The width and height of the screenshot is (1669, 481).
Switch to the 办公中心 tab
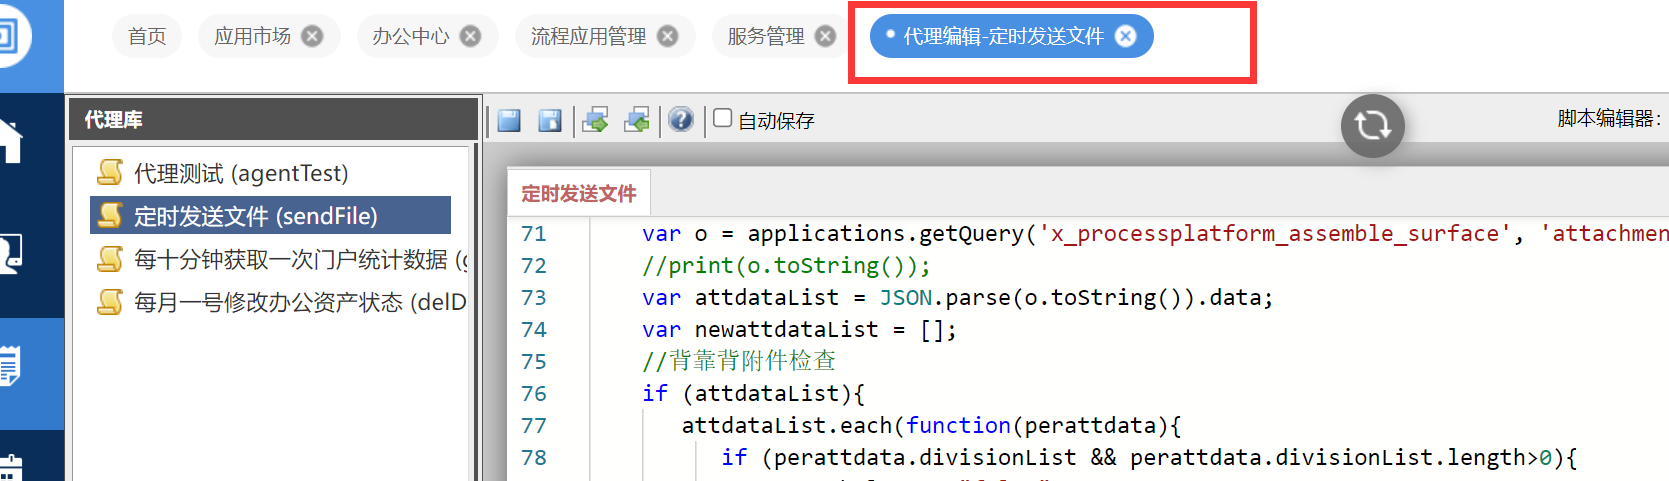410,36
